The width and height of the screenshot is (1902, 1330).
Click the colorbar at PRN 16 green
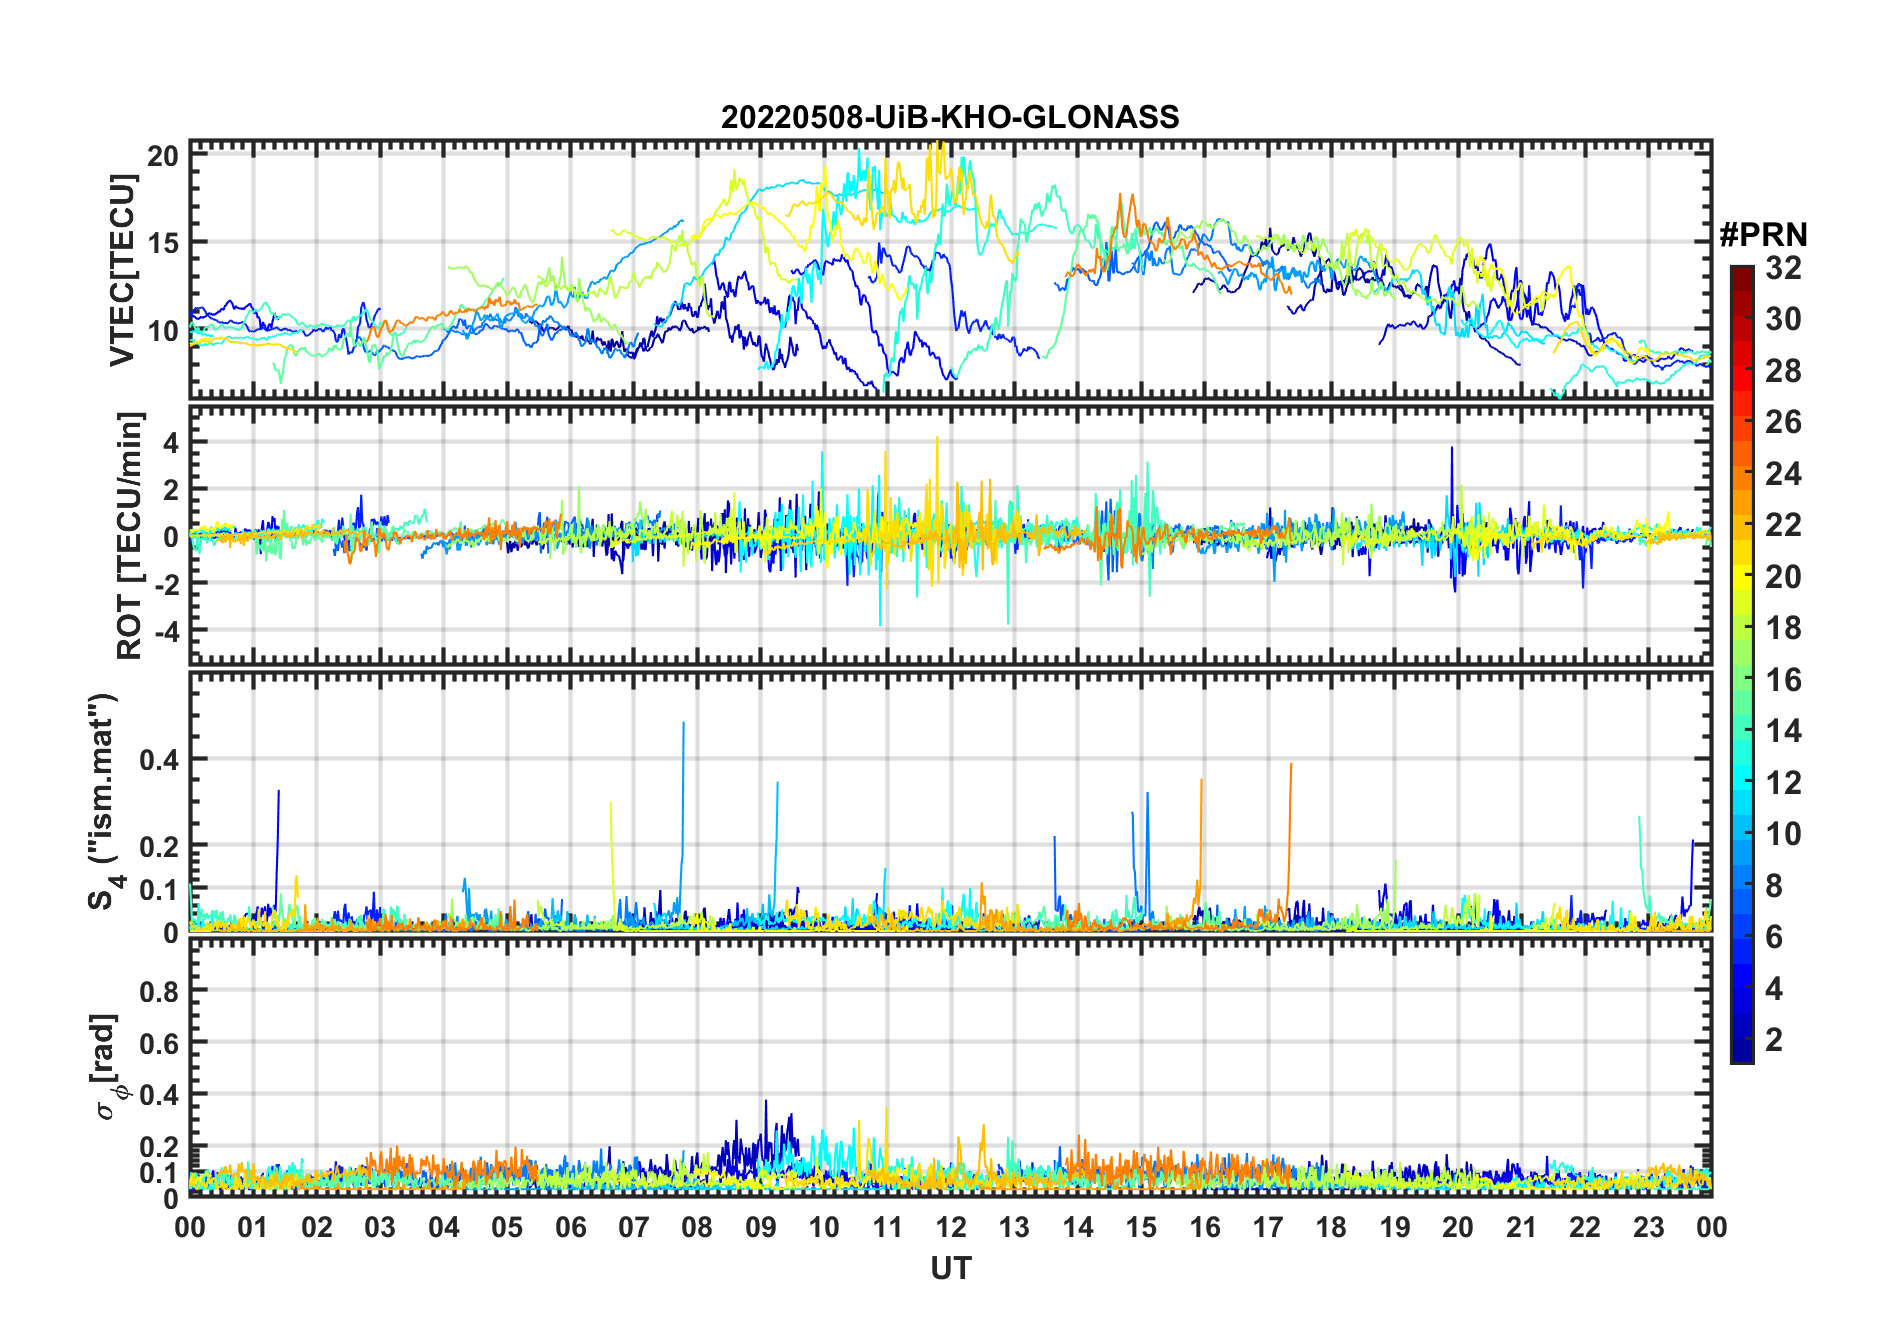click(x=1742, y=680)
